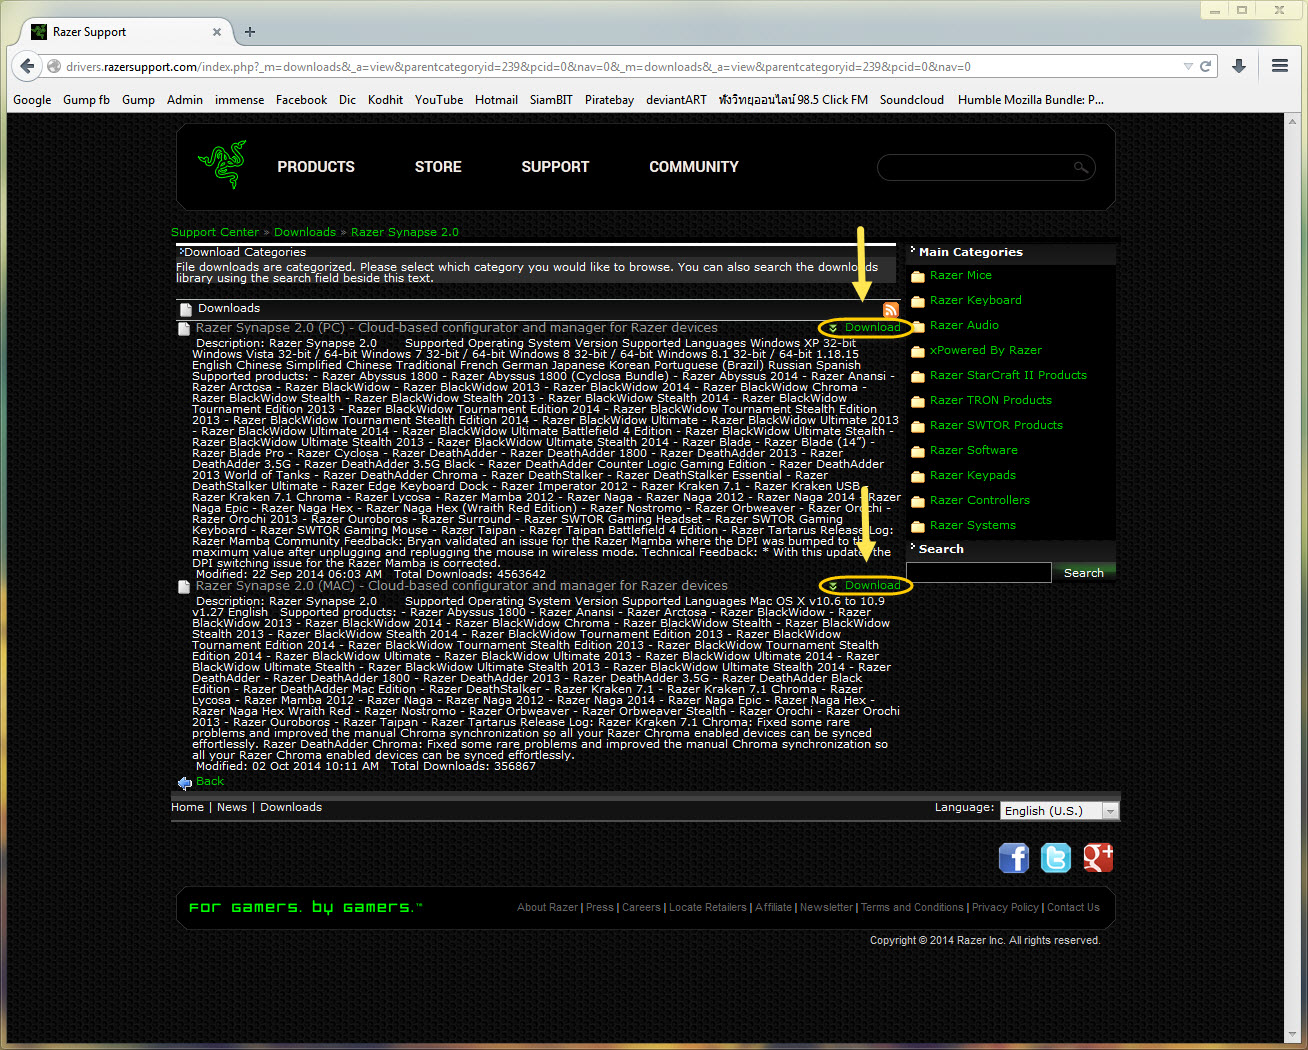The height and width of the screenshot is (1050, 1308).
Task: Click the Google Plus share icon
Action: pos(1098,858)
